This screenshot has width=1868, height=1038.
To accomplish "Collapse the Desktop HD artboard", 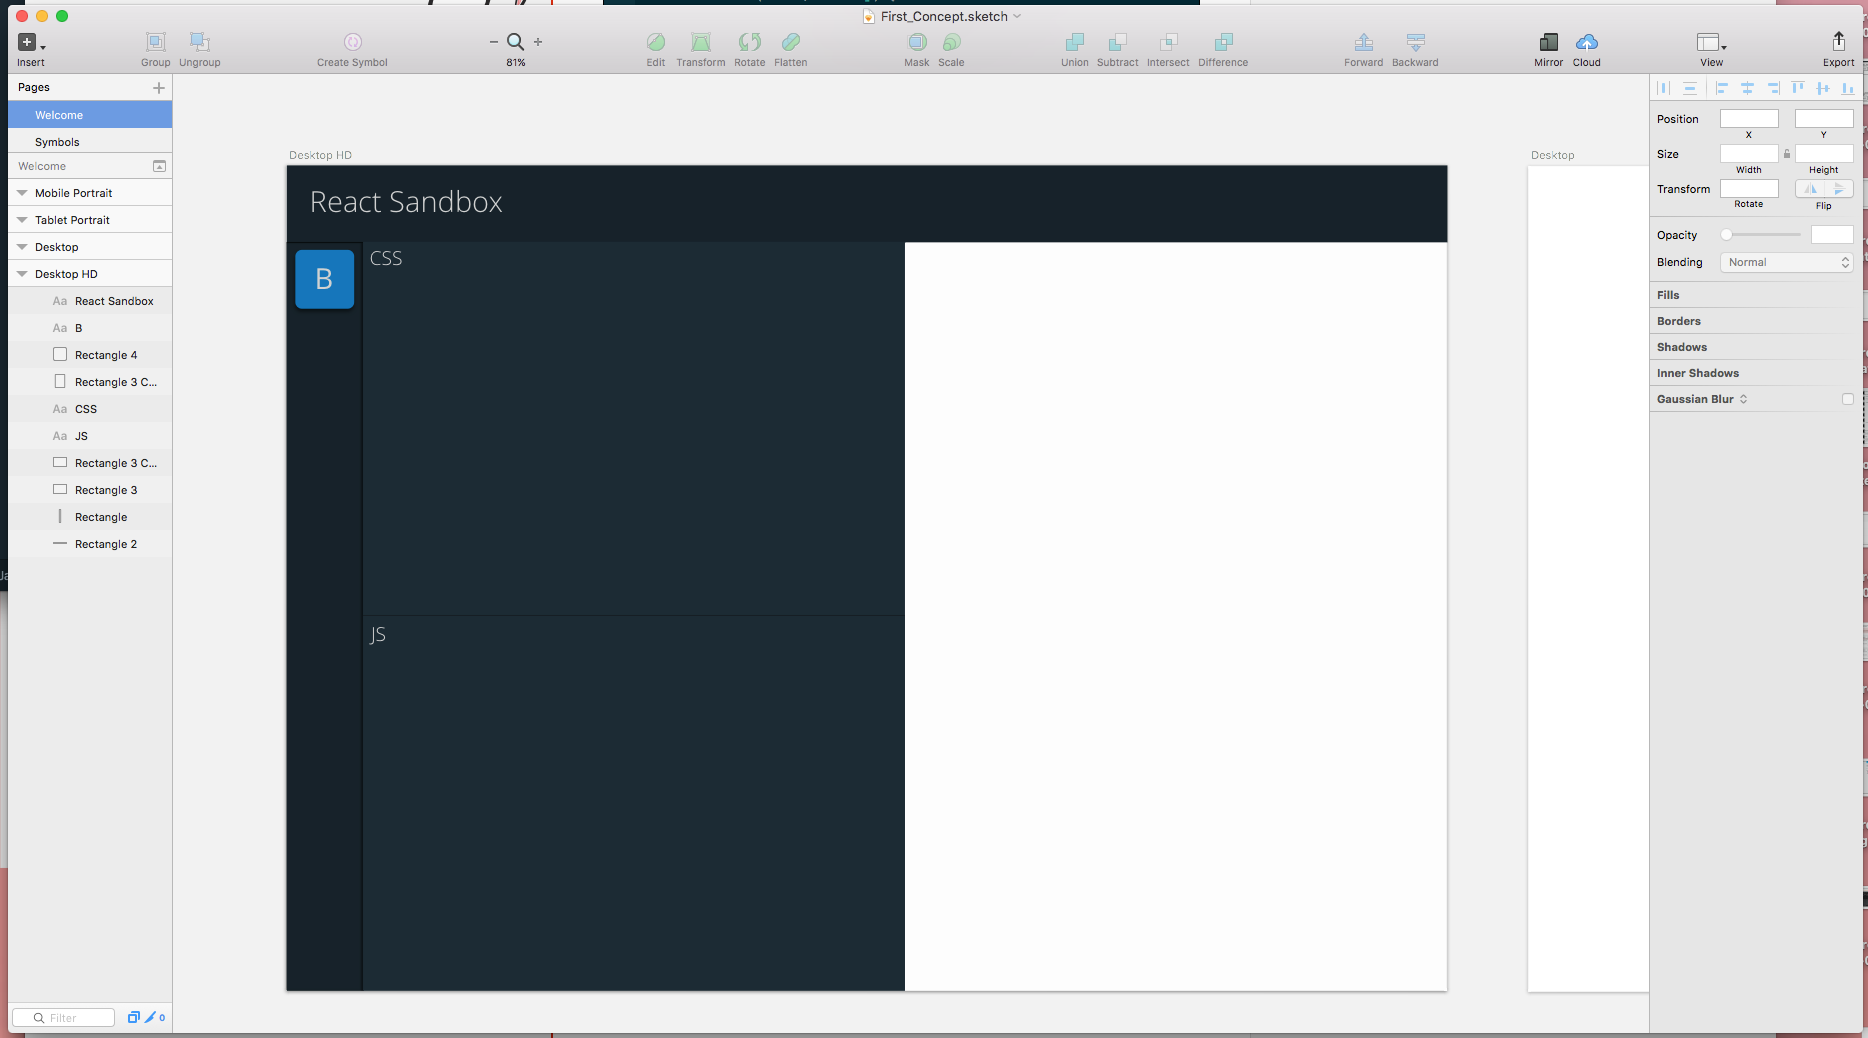I will pos(22,274).
